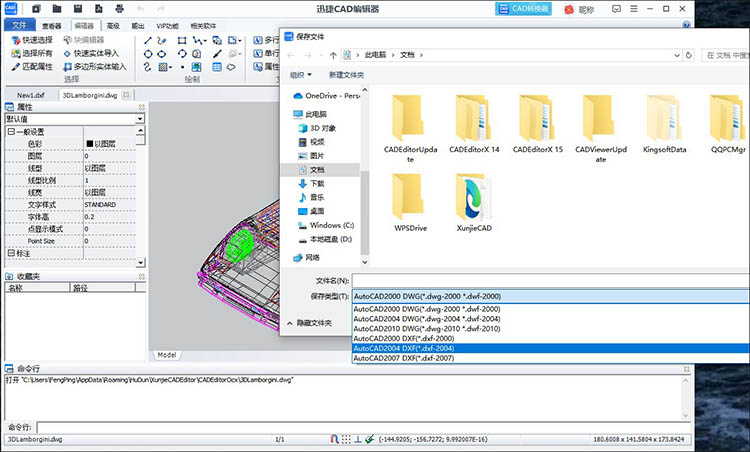Select AutoCAD2004 DWG format option

(550, 319)
